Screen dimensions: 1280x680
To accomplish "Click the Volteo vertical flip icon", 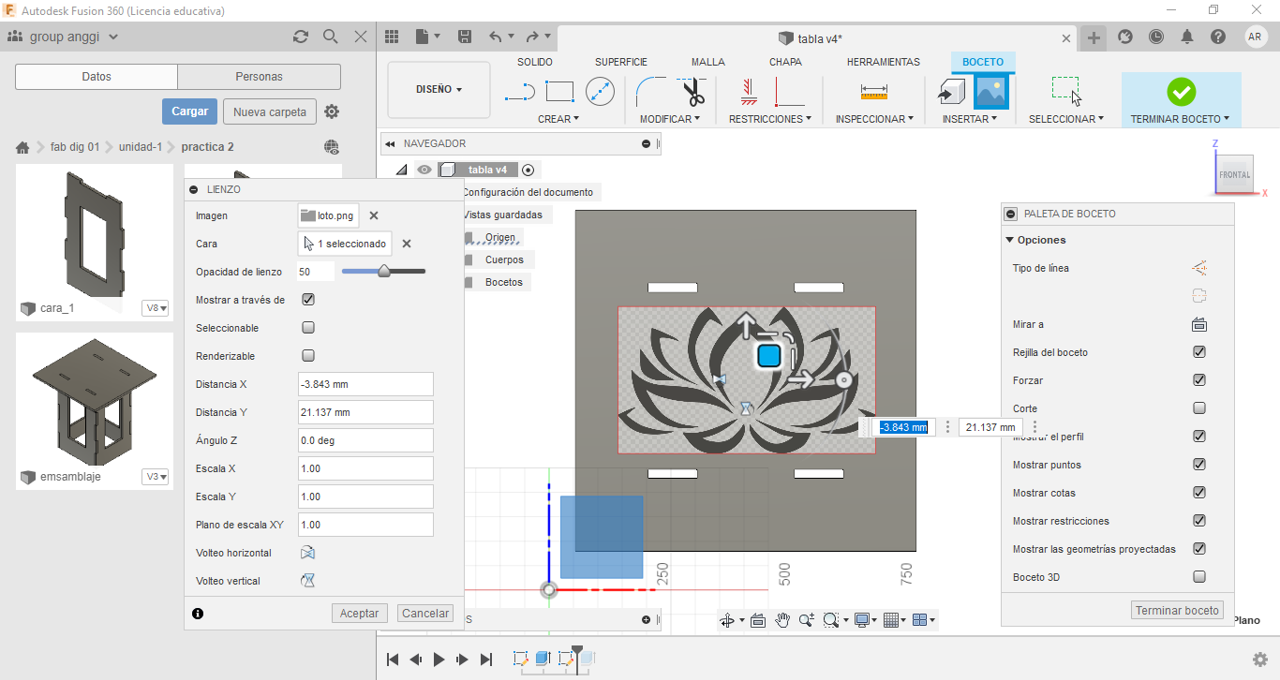I will (x=308, y=581).
